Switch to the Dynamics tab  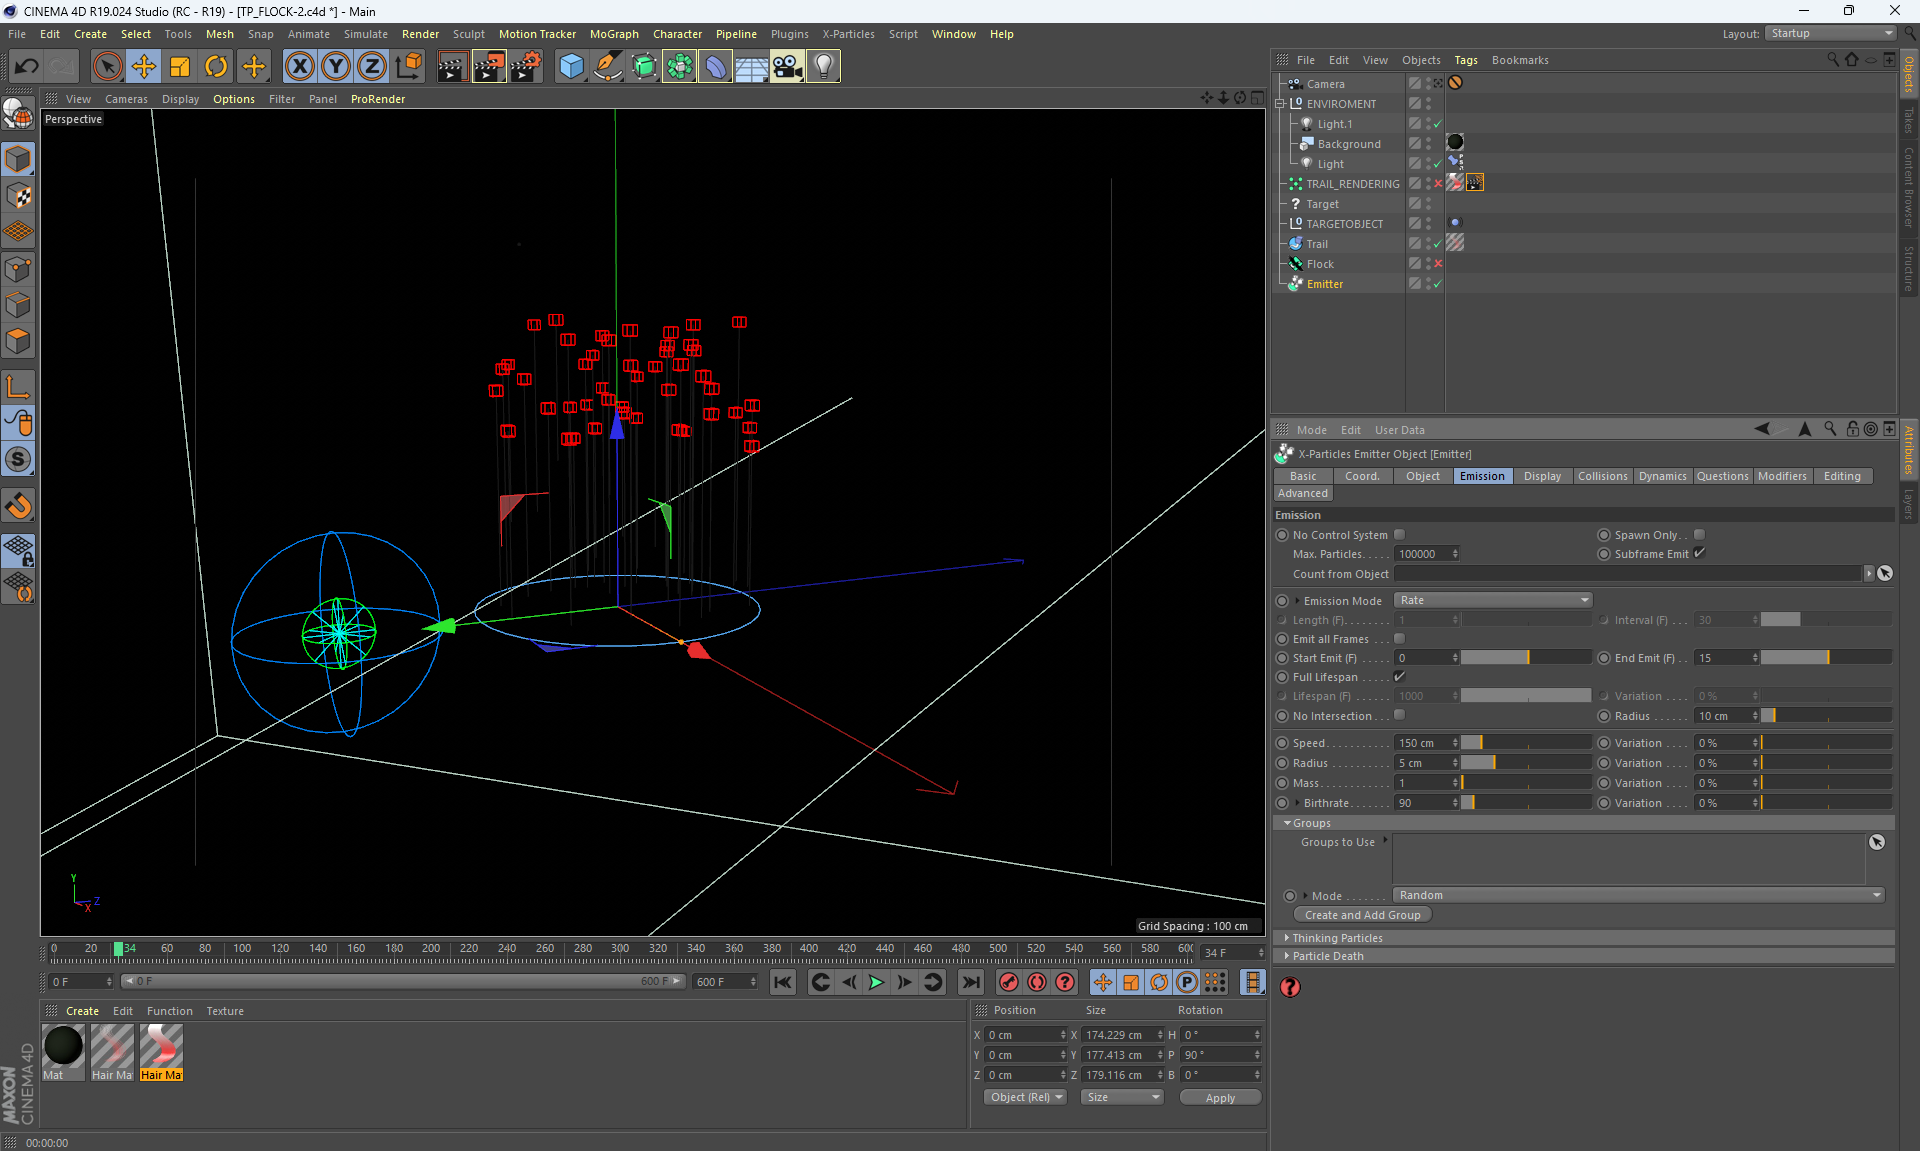pyautogui.click(x=1662, y=476)
